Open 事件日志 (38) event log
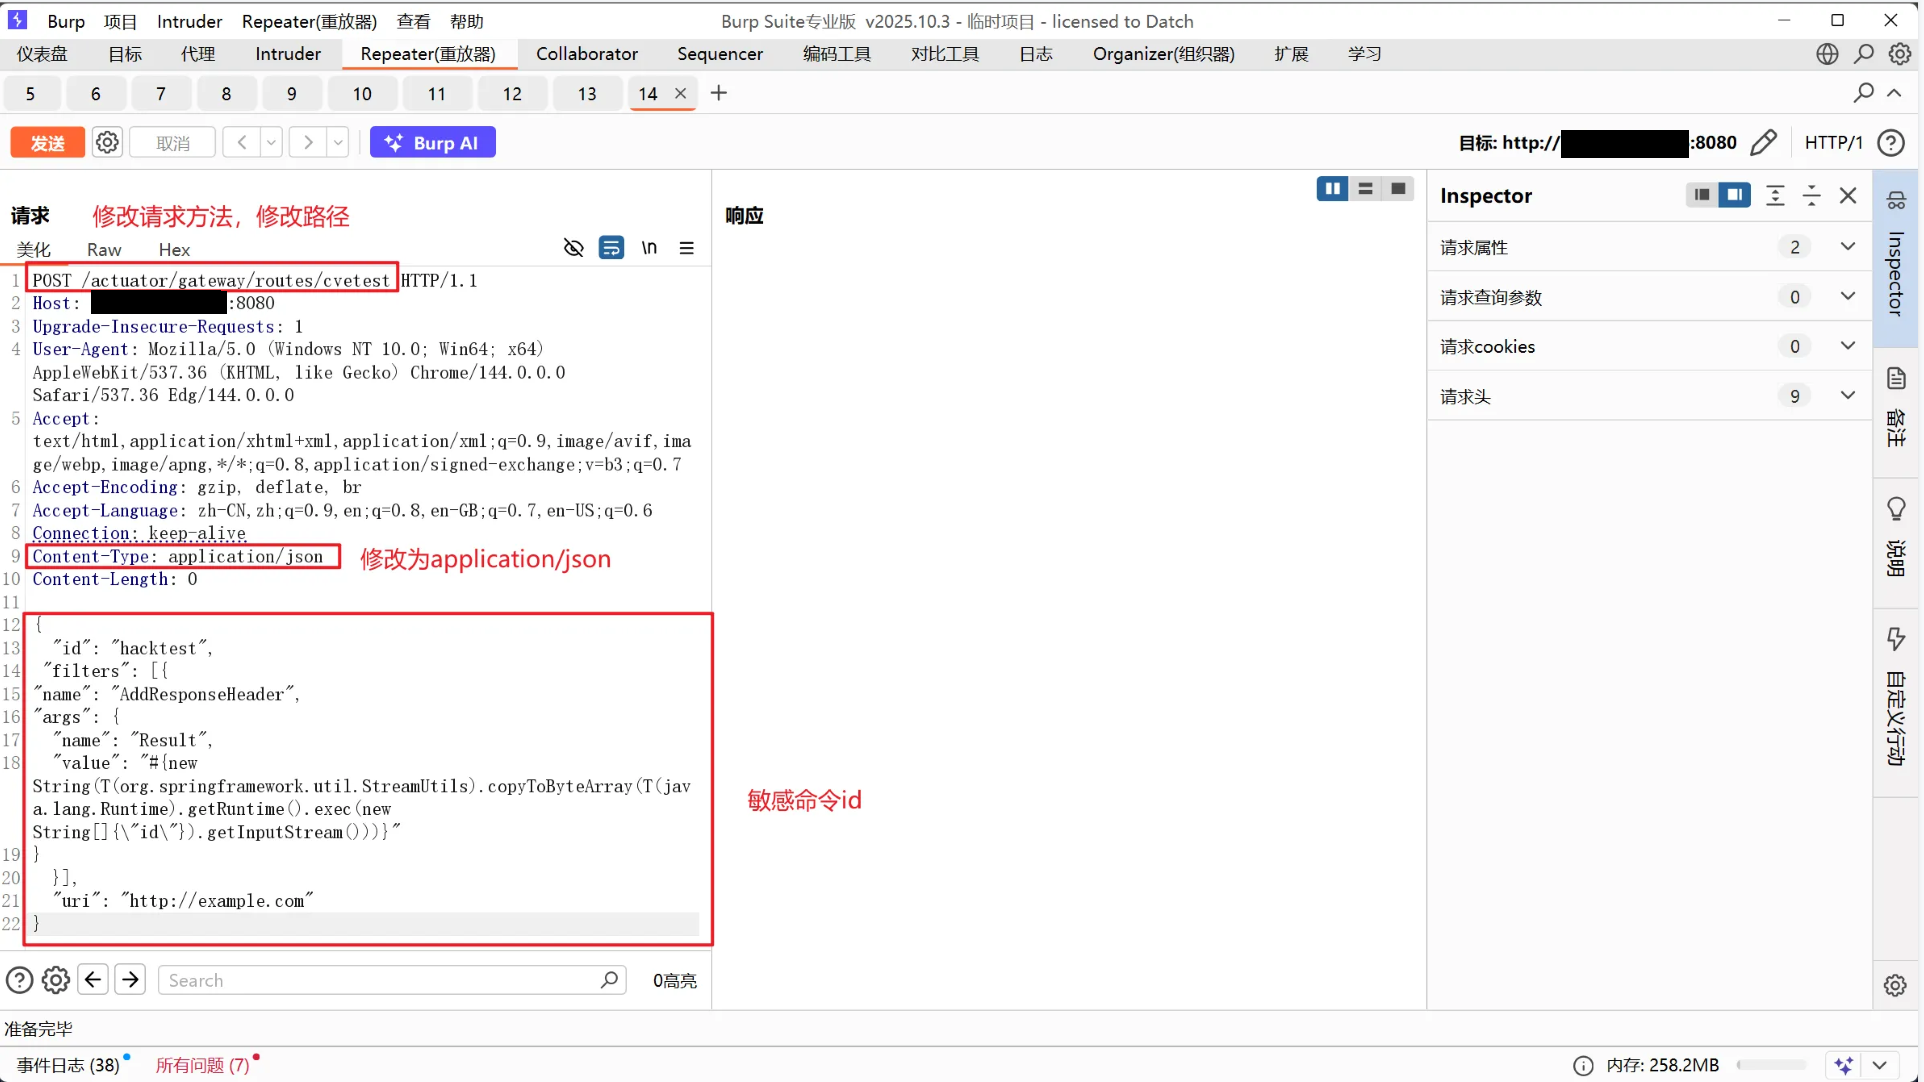This screenshot has width=1924, height=1082. click(x=68, y=1065)
